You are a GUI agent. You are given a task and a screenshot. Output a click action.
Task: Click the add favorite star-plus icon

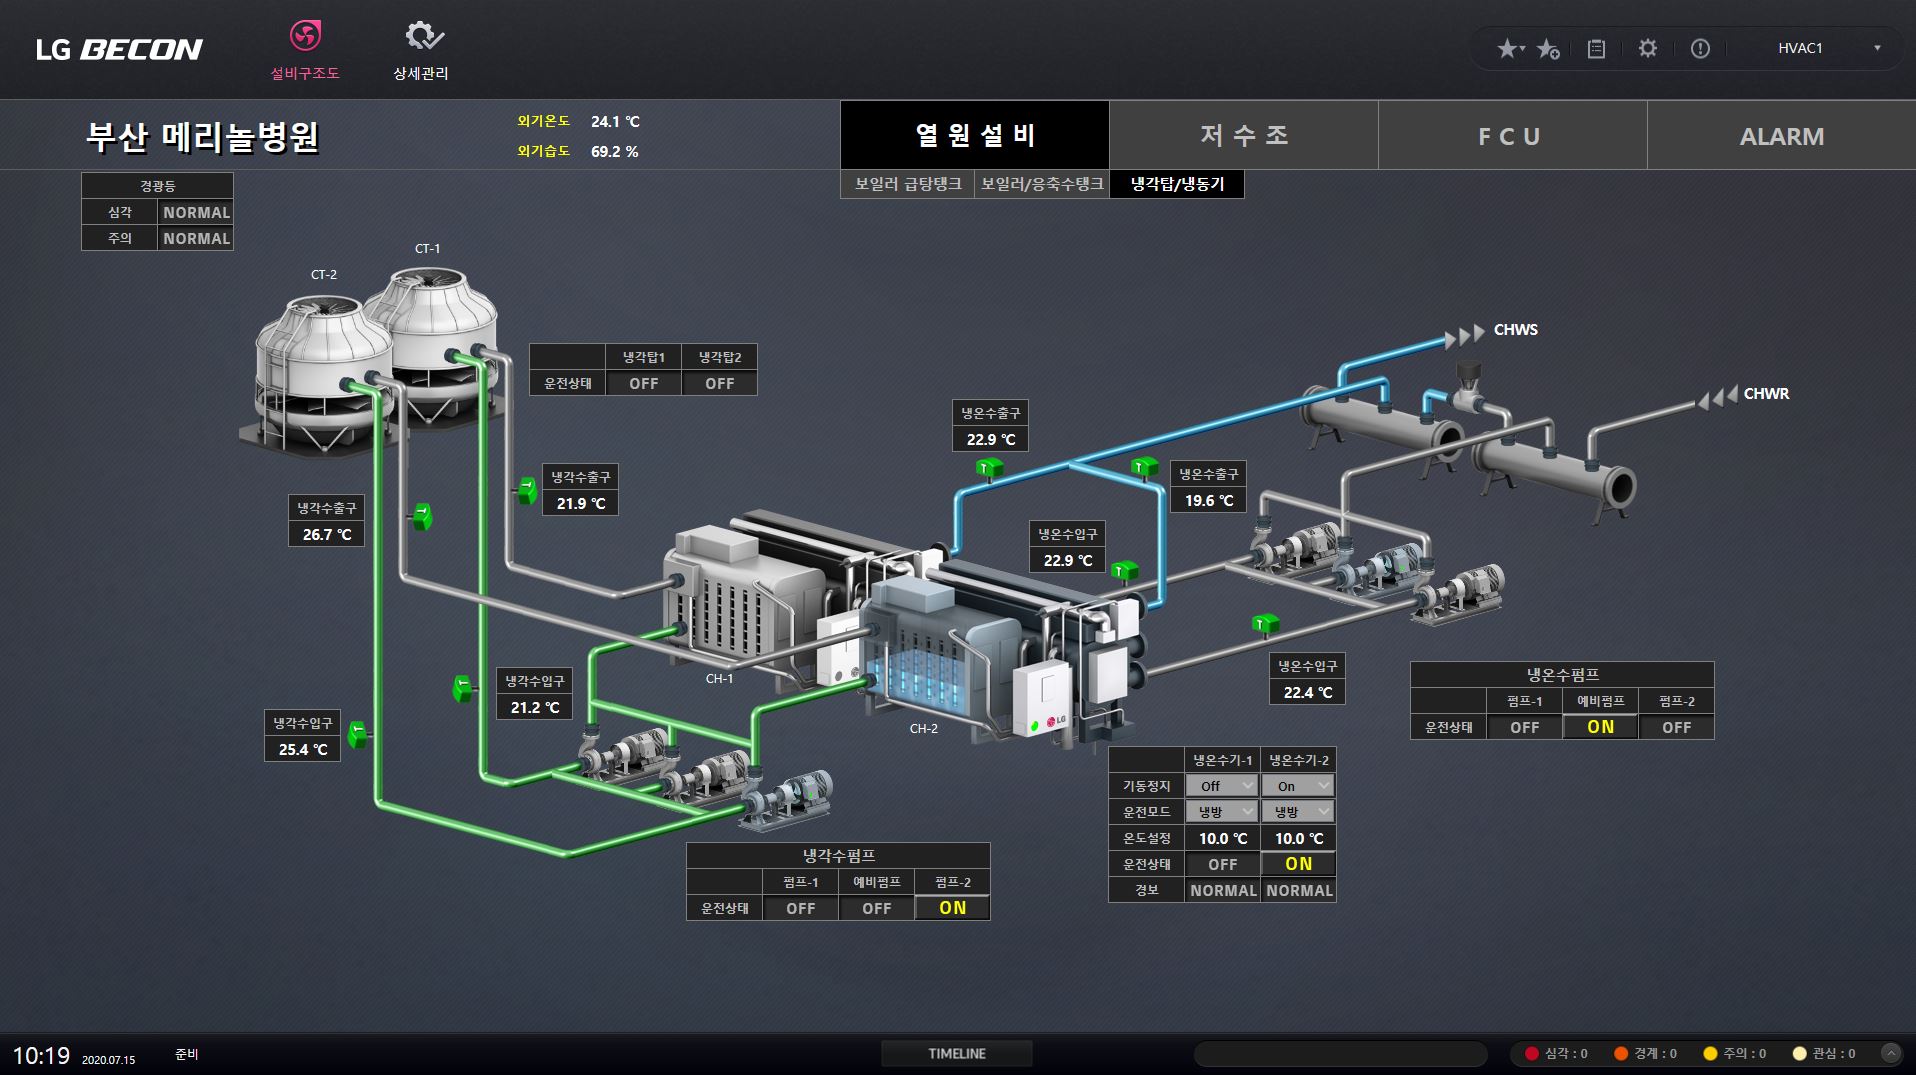click(x=1548, y=49)
